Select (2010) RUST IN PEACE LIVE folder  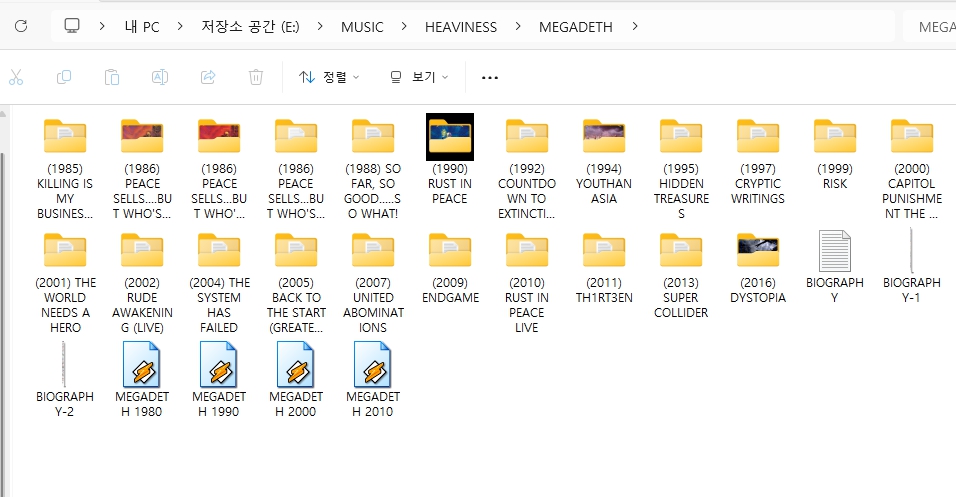(x=527, y=283)
